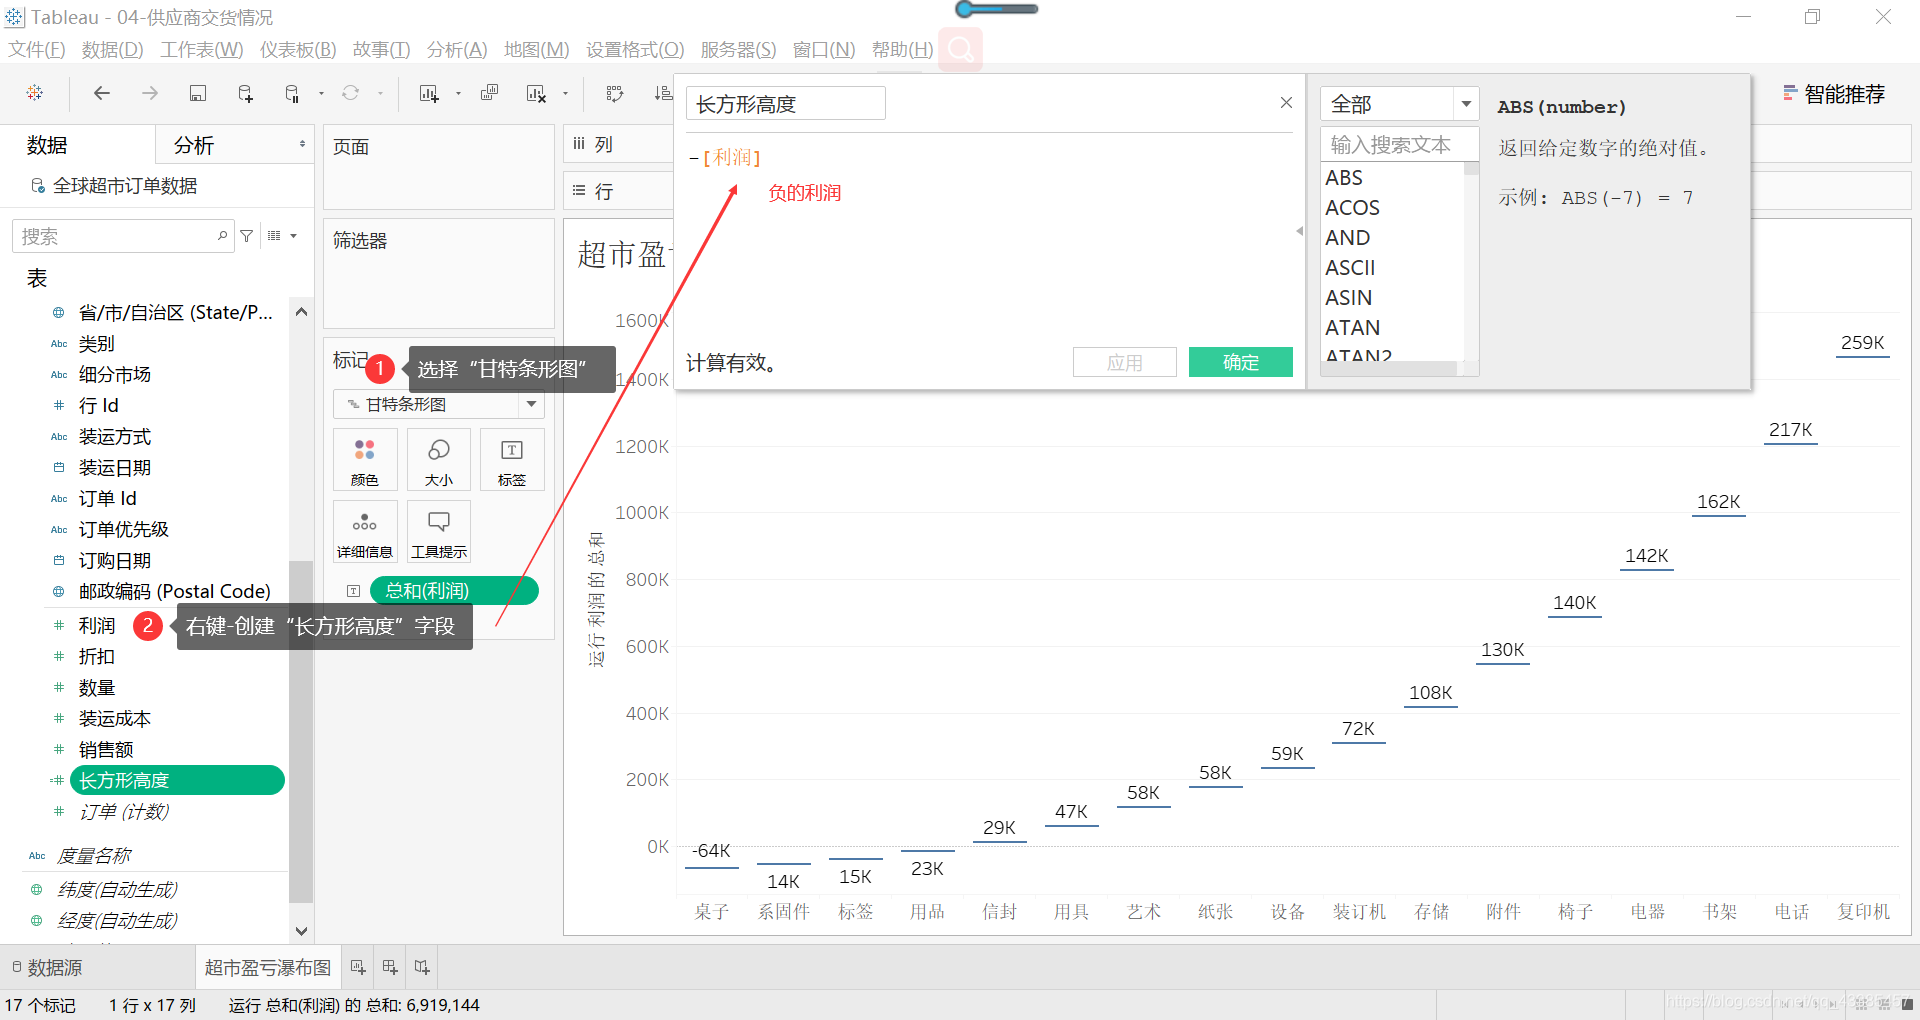The height and width of the screenshot is (1020, 1920).
Task: Click the 全球超市订单数据 data source icon
Action: tap(38, 186)
